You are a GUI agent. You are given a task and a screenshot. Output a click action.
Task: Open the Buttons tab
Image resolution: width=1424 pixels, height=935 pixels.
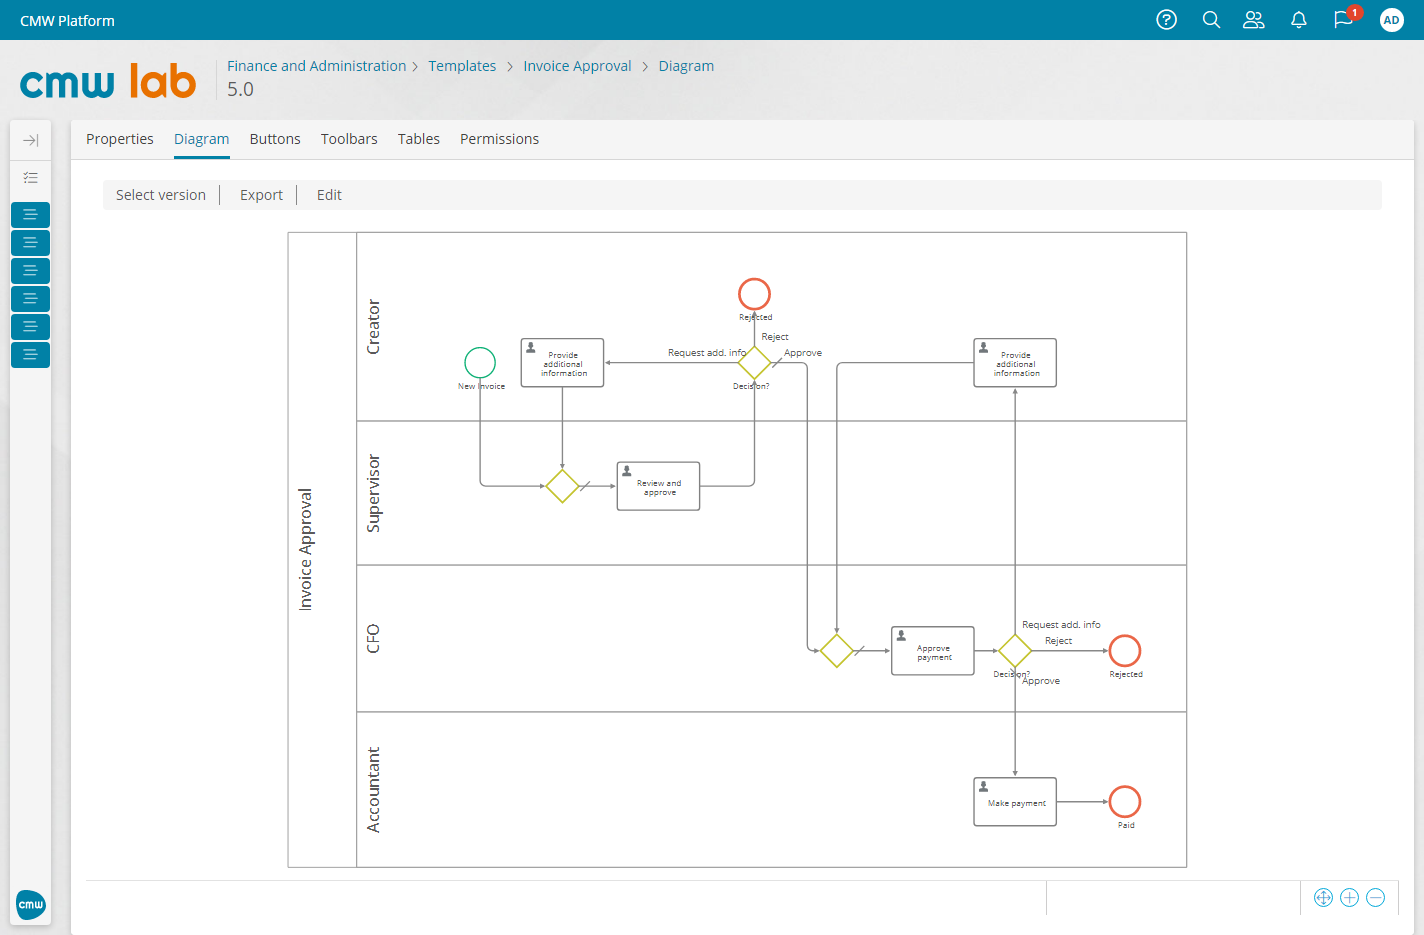tap(275, 139)
